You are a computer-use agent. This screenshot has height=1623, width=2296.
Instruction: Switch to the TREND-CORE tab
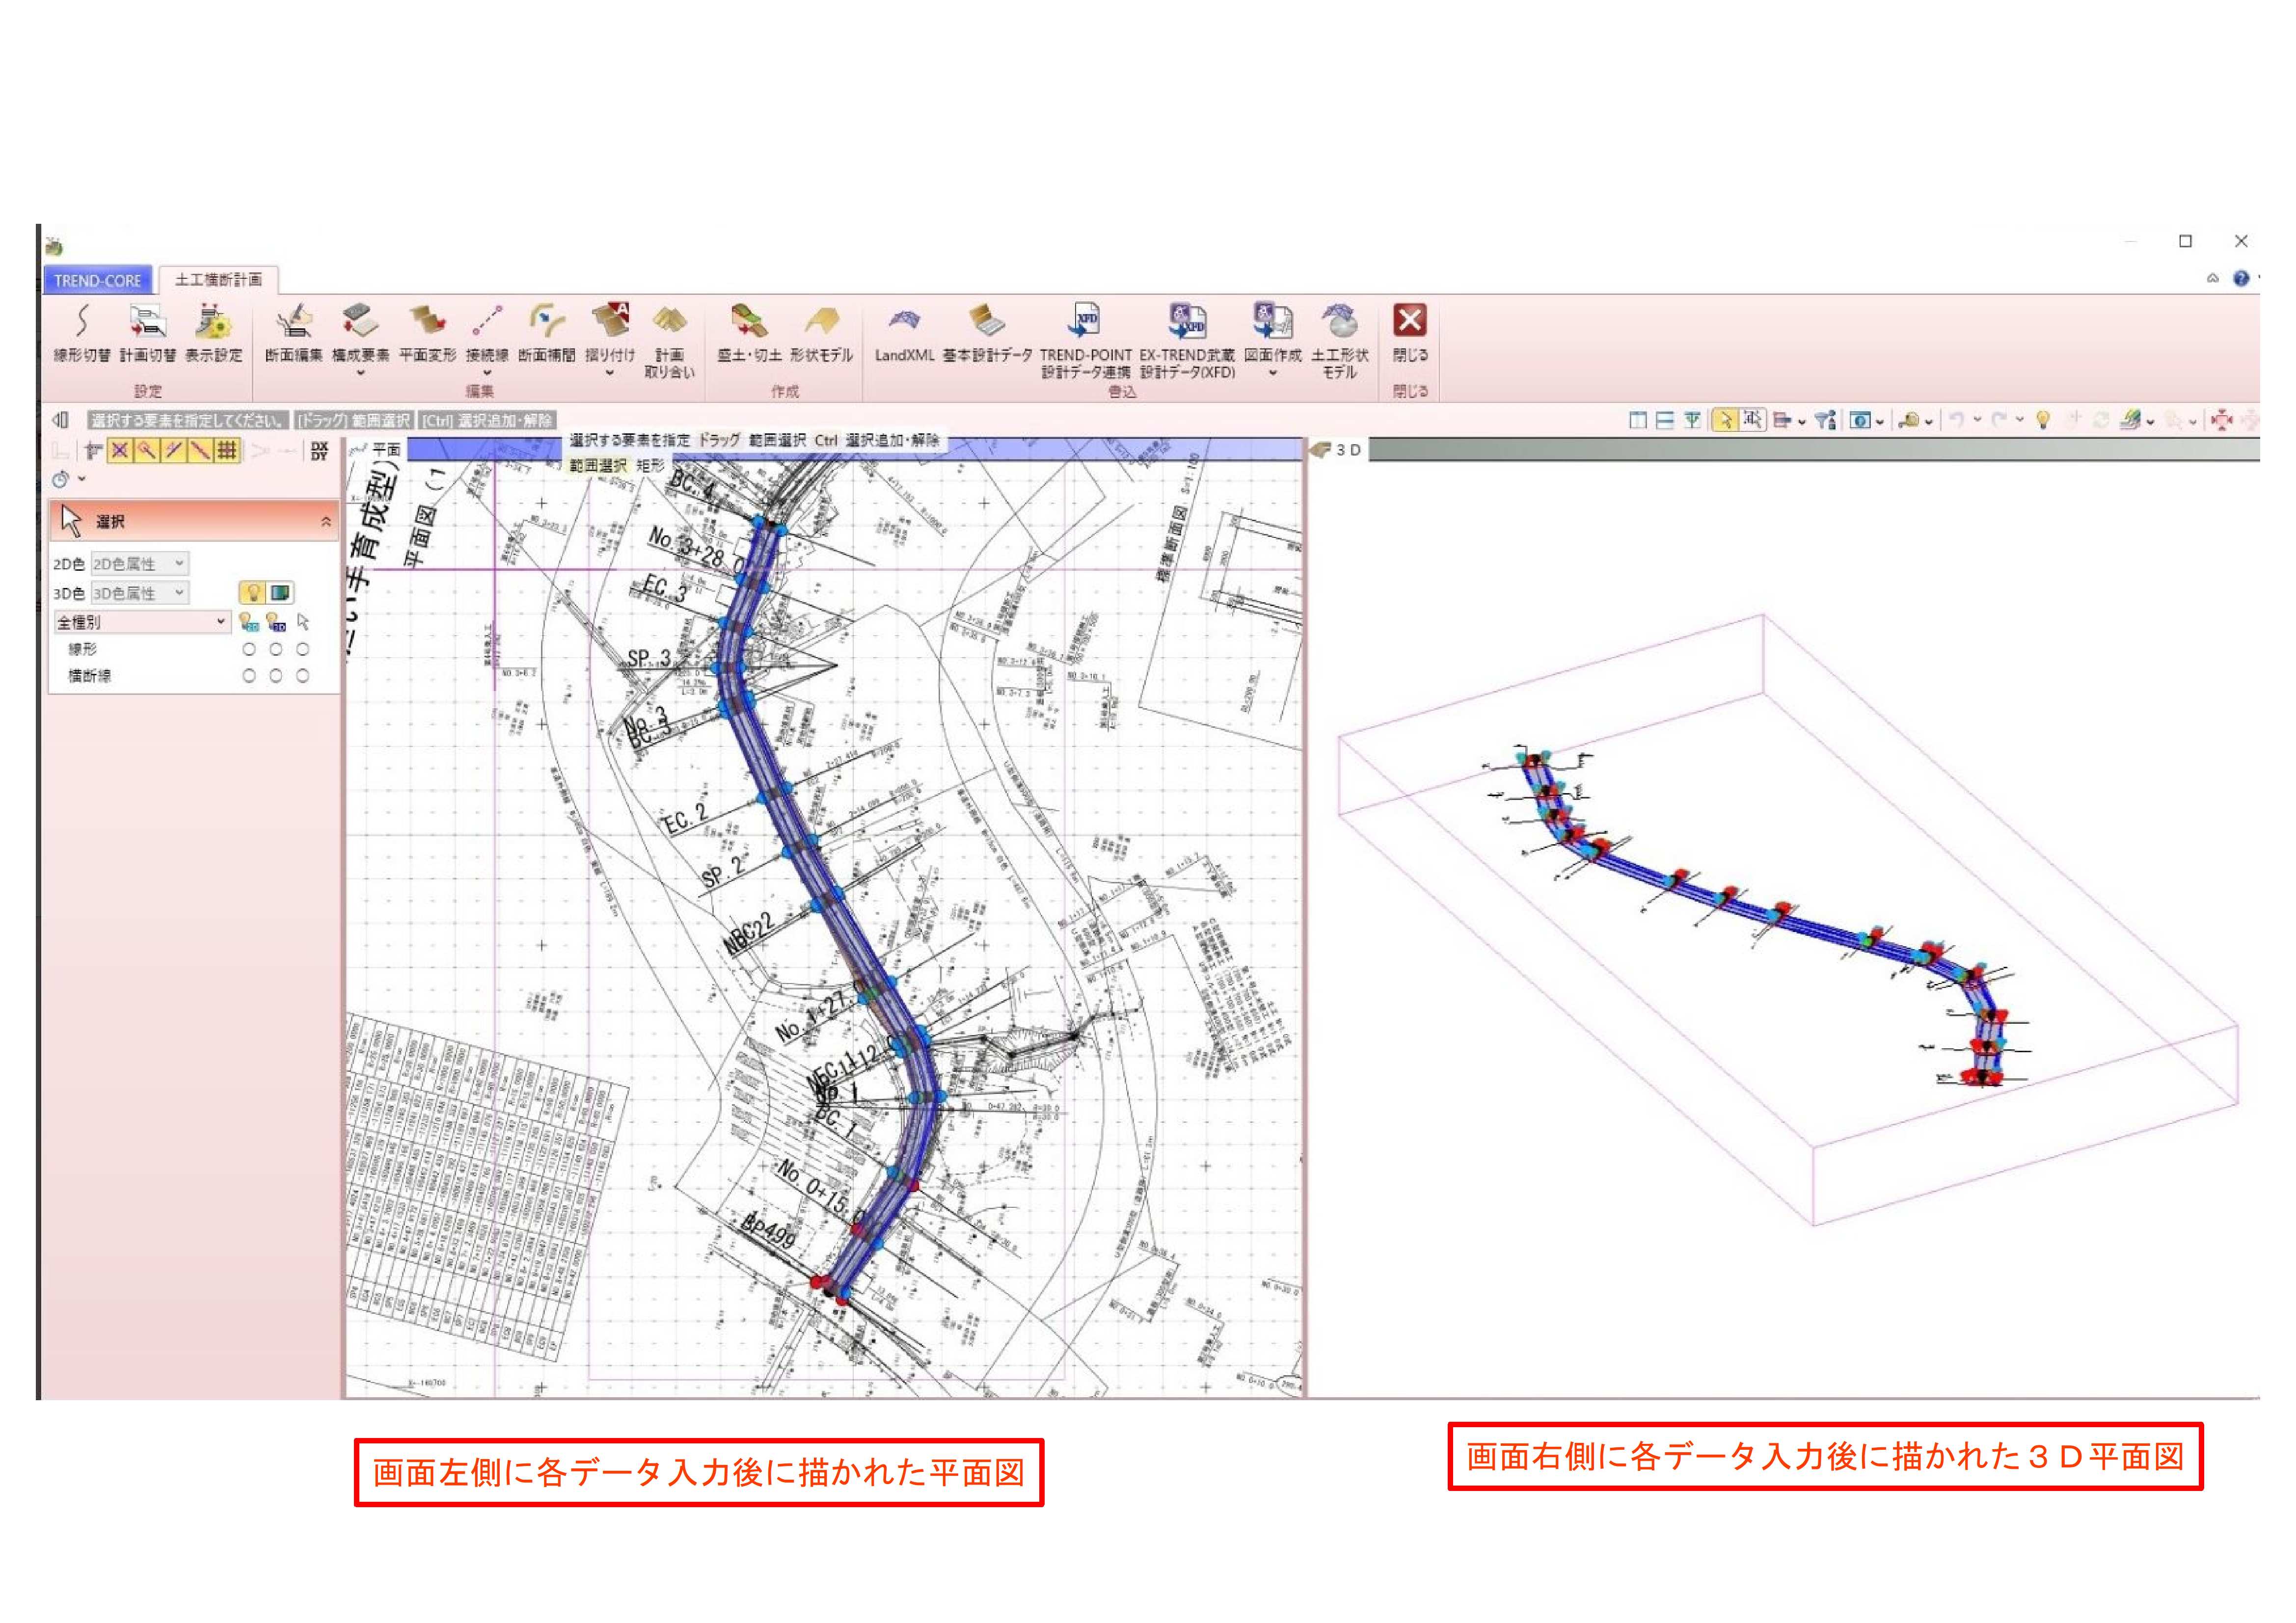(x=97, y=281)
